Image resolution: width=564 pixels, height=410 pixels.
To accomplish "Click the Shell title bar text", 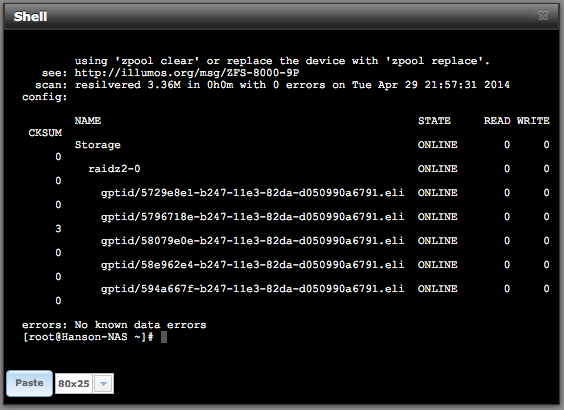I will [x=31, y=17].
